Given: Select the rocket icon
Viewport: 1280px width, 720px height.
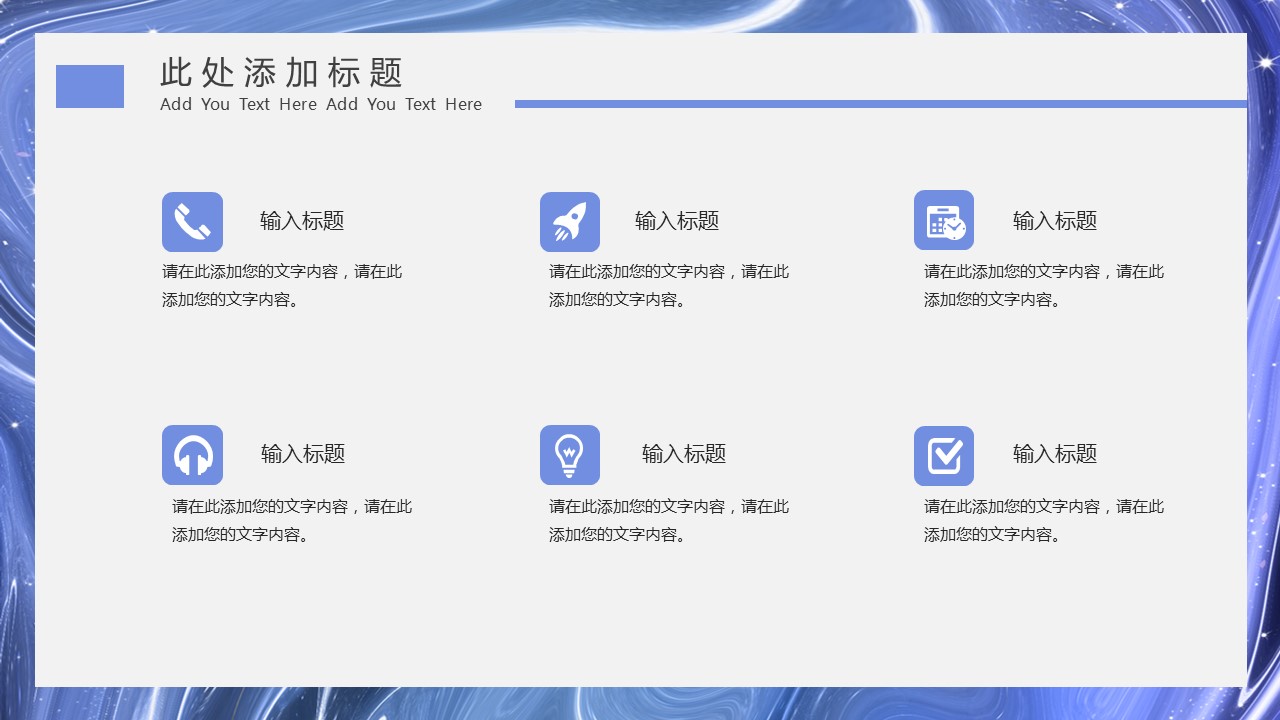Looking at the screenshot, I should pos(570,222).
